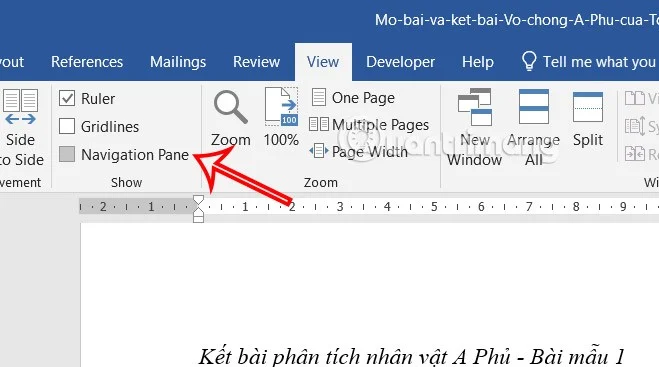
Task: Uncheck the Ruler checkbox
Action: click(67, 98)
